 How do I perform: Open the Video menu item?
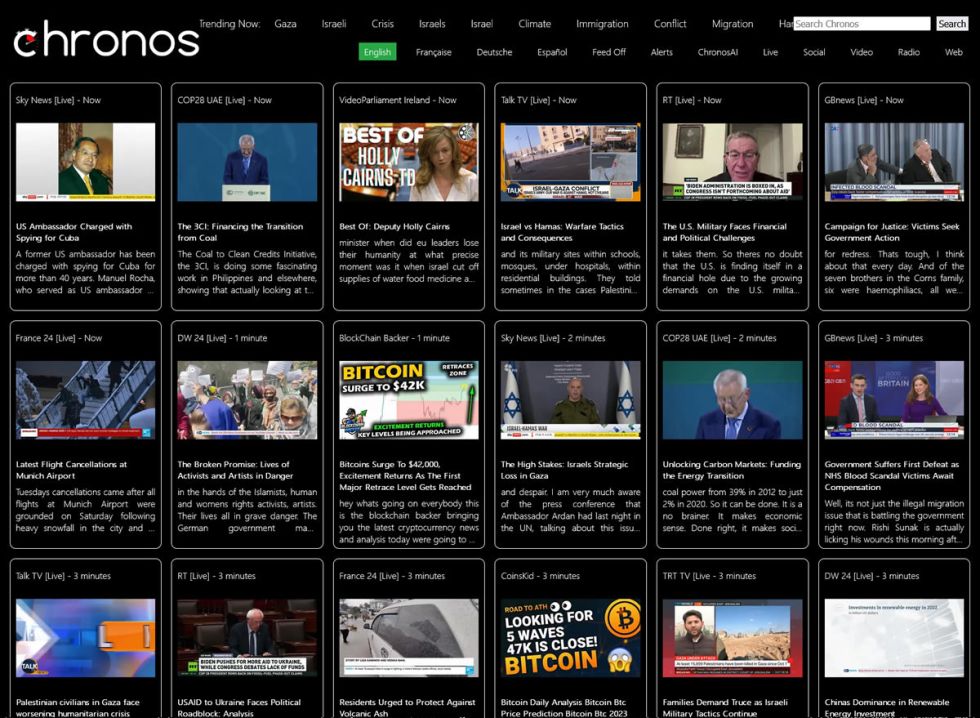[861, 52]
